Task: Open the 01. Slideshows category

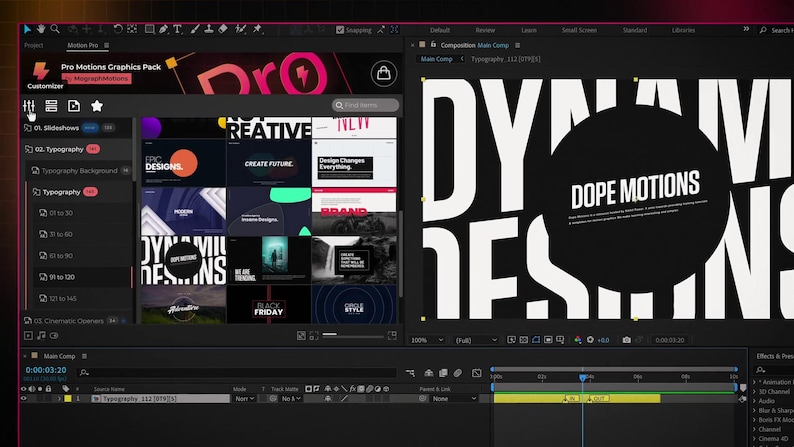Action: tap(76, 128)
